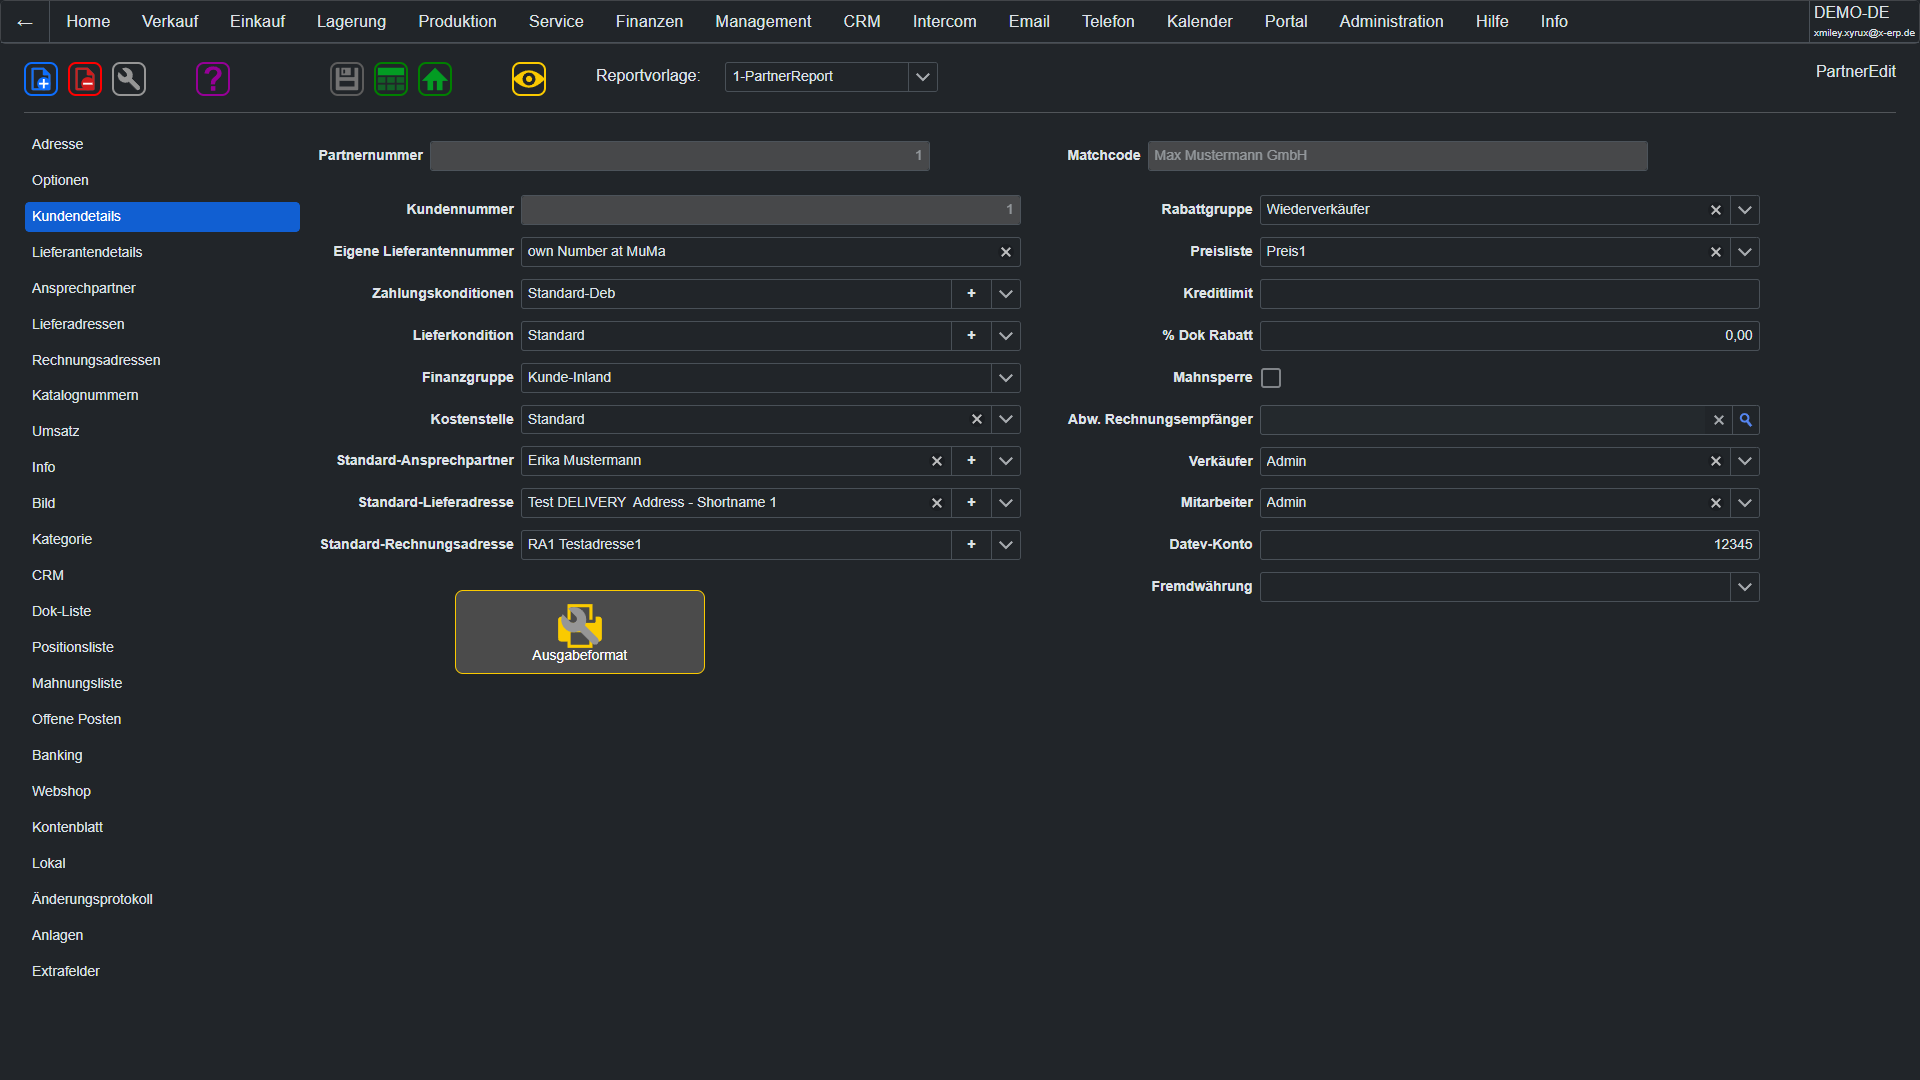Open the green table list icon
The width and height of the screenshot is (1920, 1080).
point(391,79)
